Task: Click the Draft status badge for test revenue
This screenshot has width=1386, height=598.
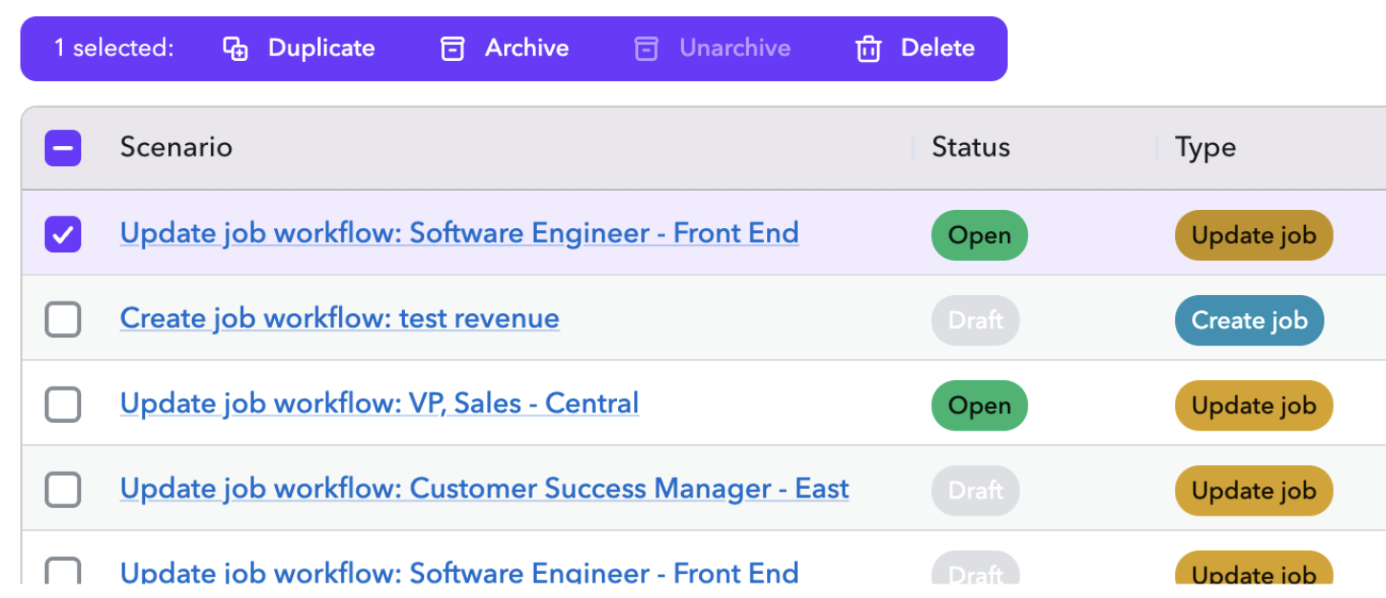Action: pos(975,321)
